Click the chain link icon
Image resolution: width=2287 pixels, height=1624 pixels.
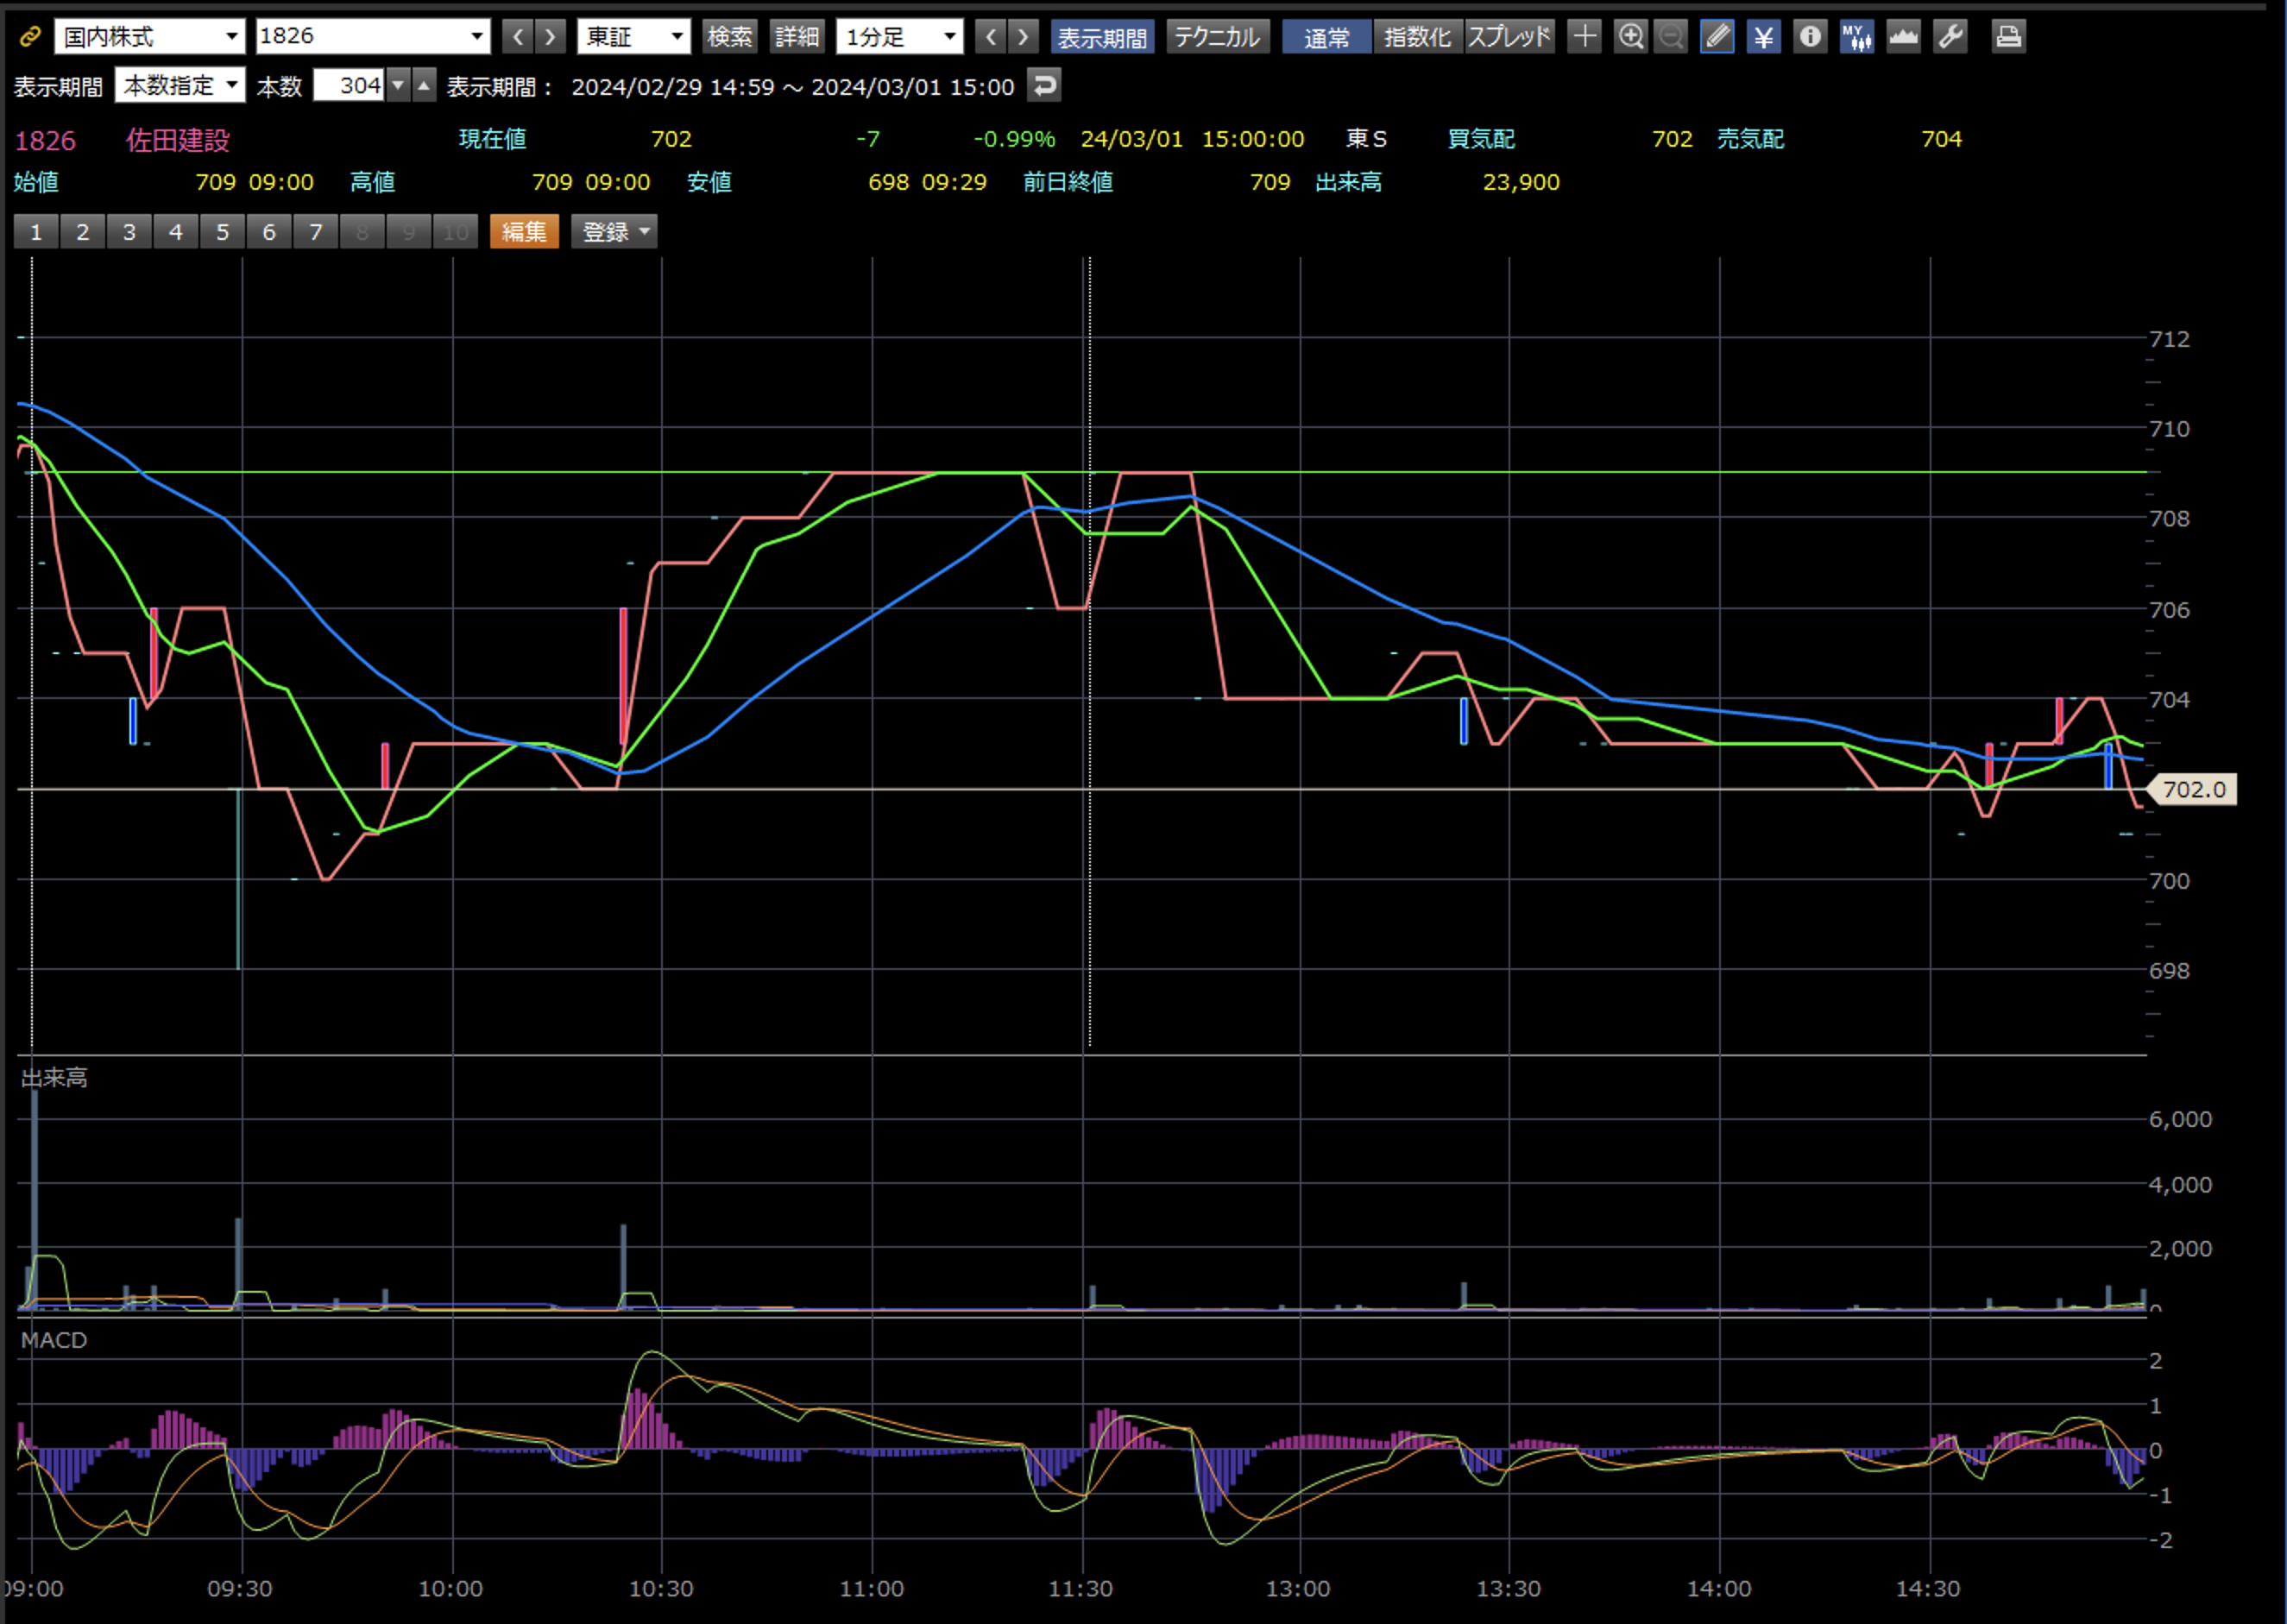30,37
